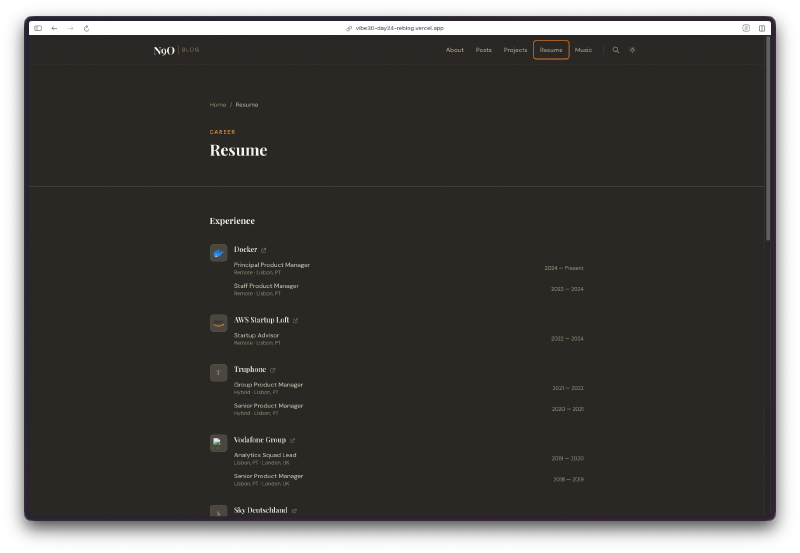Open the search magnifier icon

click(x=616, y=50)
